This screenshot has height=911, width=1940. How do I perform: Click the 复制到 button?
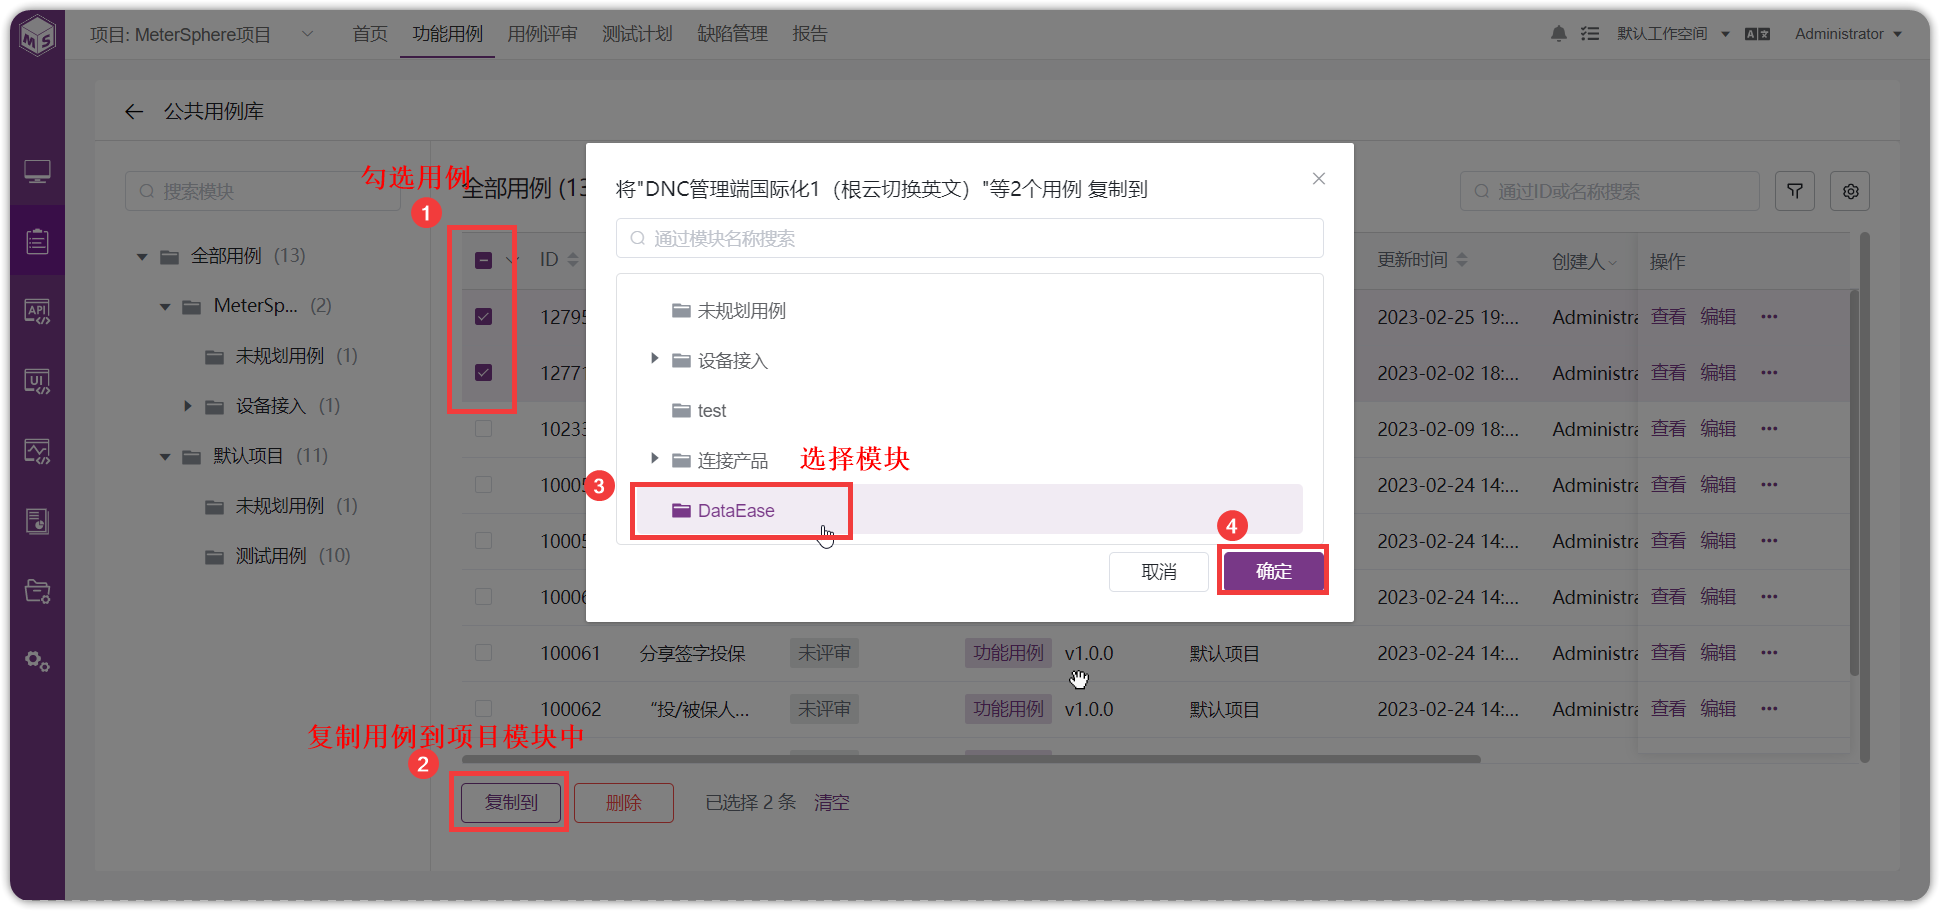point(511,802)
